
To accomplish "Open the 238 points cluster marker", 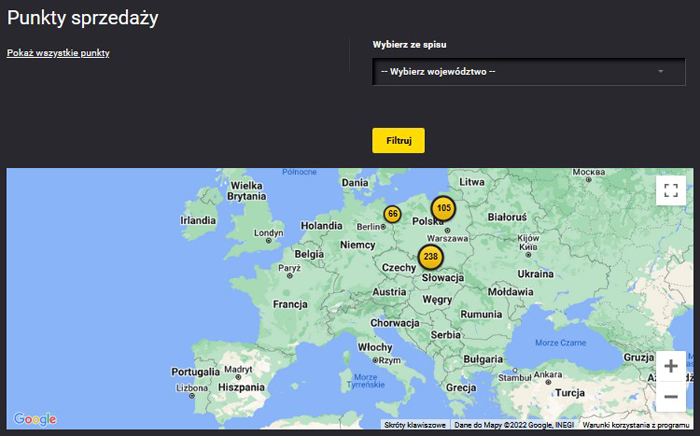I will [431, 257].
